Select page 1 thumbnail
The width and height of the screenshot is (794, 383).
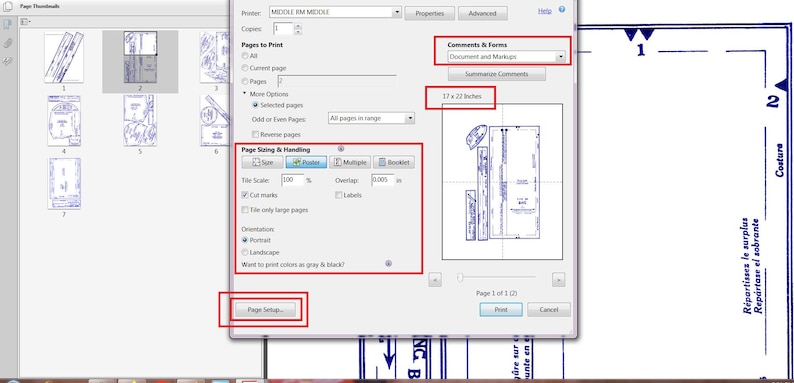(64, 57)
